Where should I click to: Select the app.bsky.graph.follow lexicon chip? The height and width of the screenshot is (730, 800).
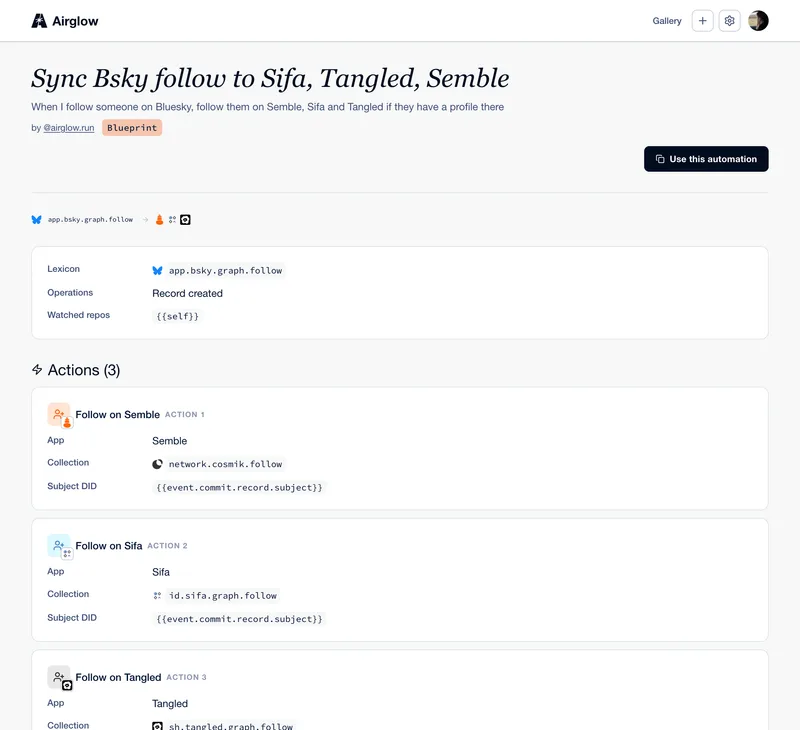pyautogui.click(x=219, y=270)
